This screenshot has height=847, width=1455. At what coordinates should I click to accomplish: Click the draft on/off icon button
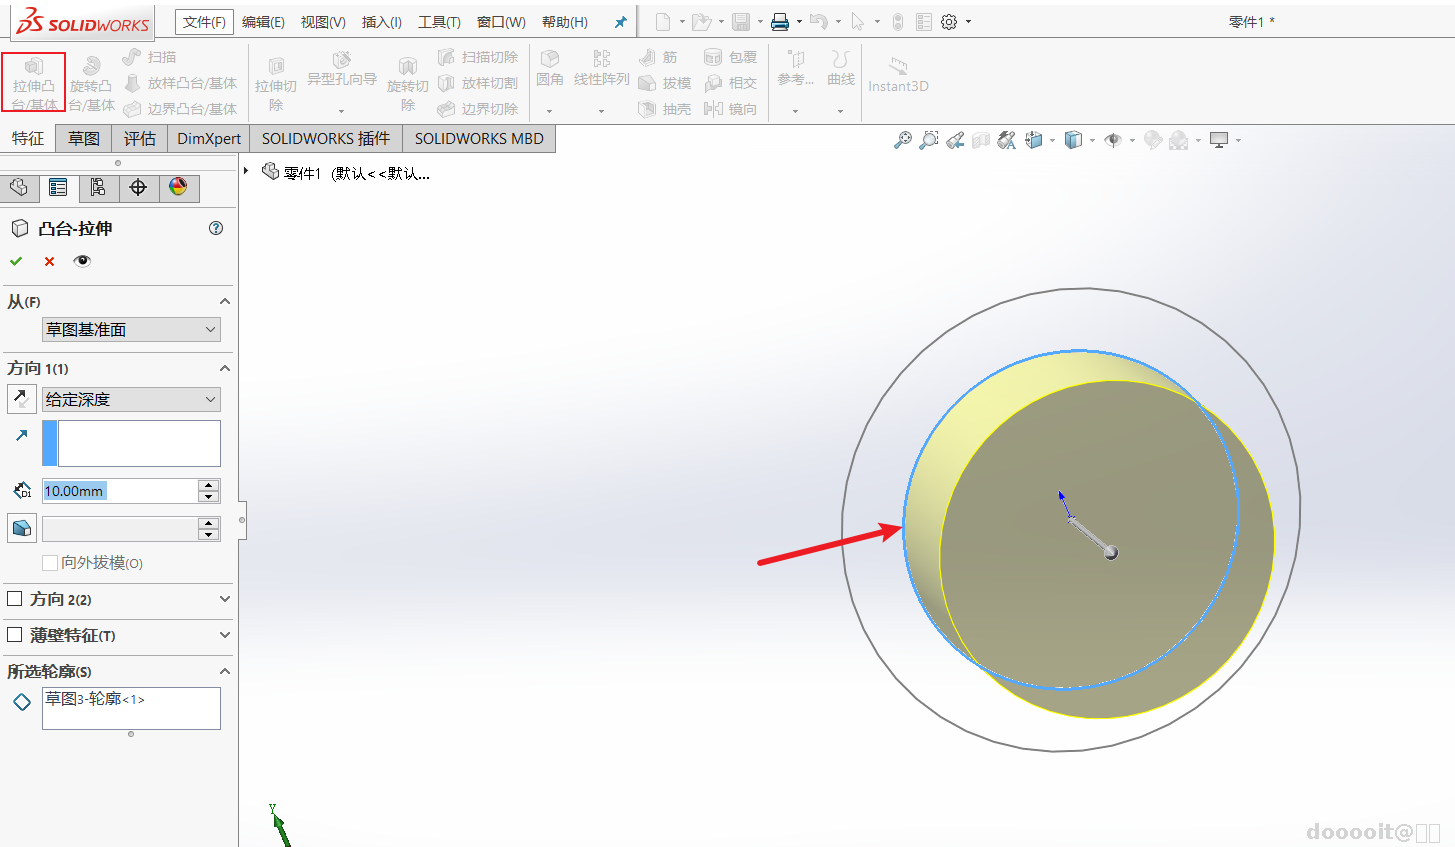click(21, 528)
